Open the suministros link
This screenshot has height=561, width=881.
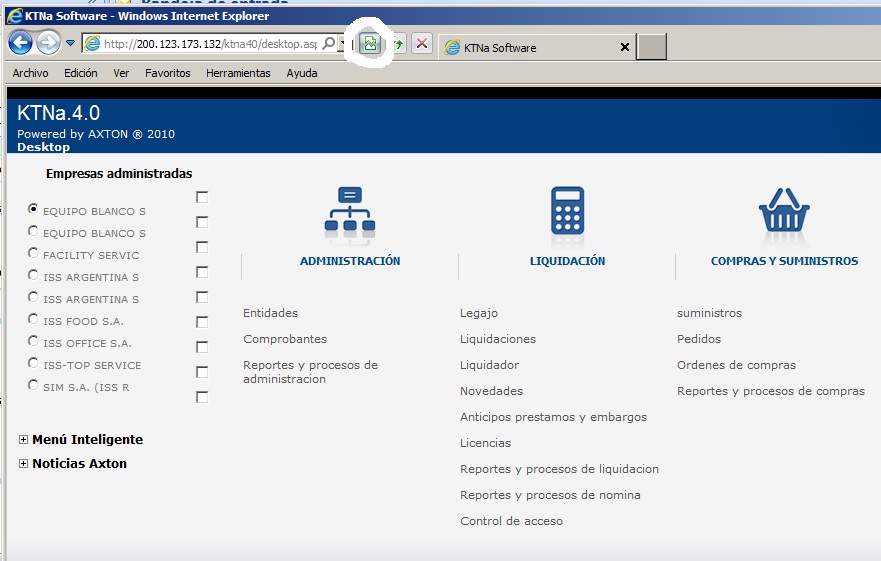709,313
